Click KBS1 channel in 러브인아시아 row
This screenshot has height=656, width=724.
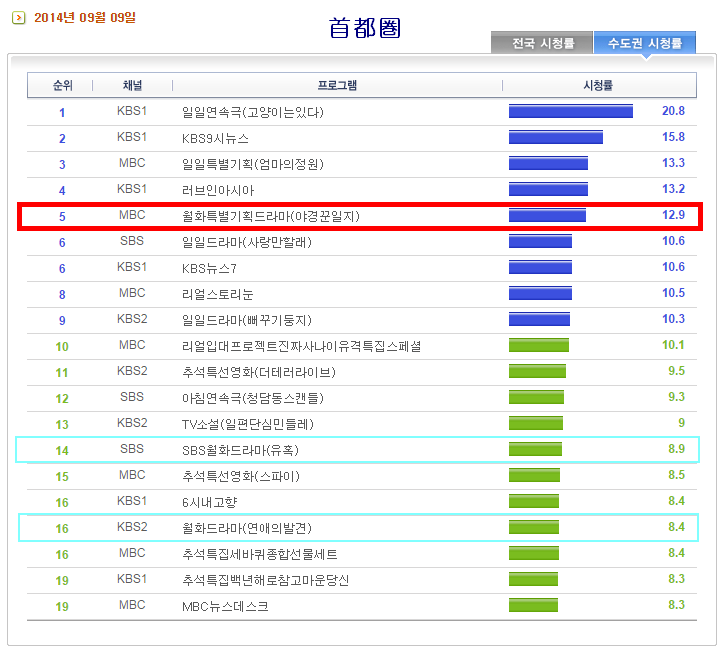(132, 189)
